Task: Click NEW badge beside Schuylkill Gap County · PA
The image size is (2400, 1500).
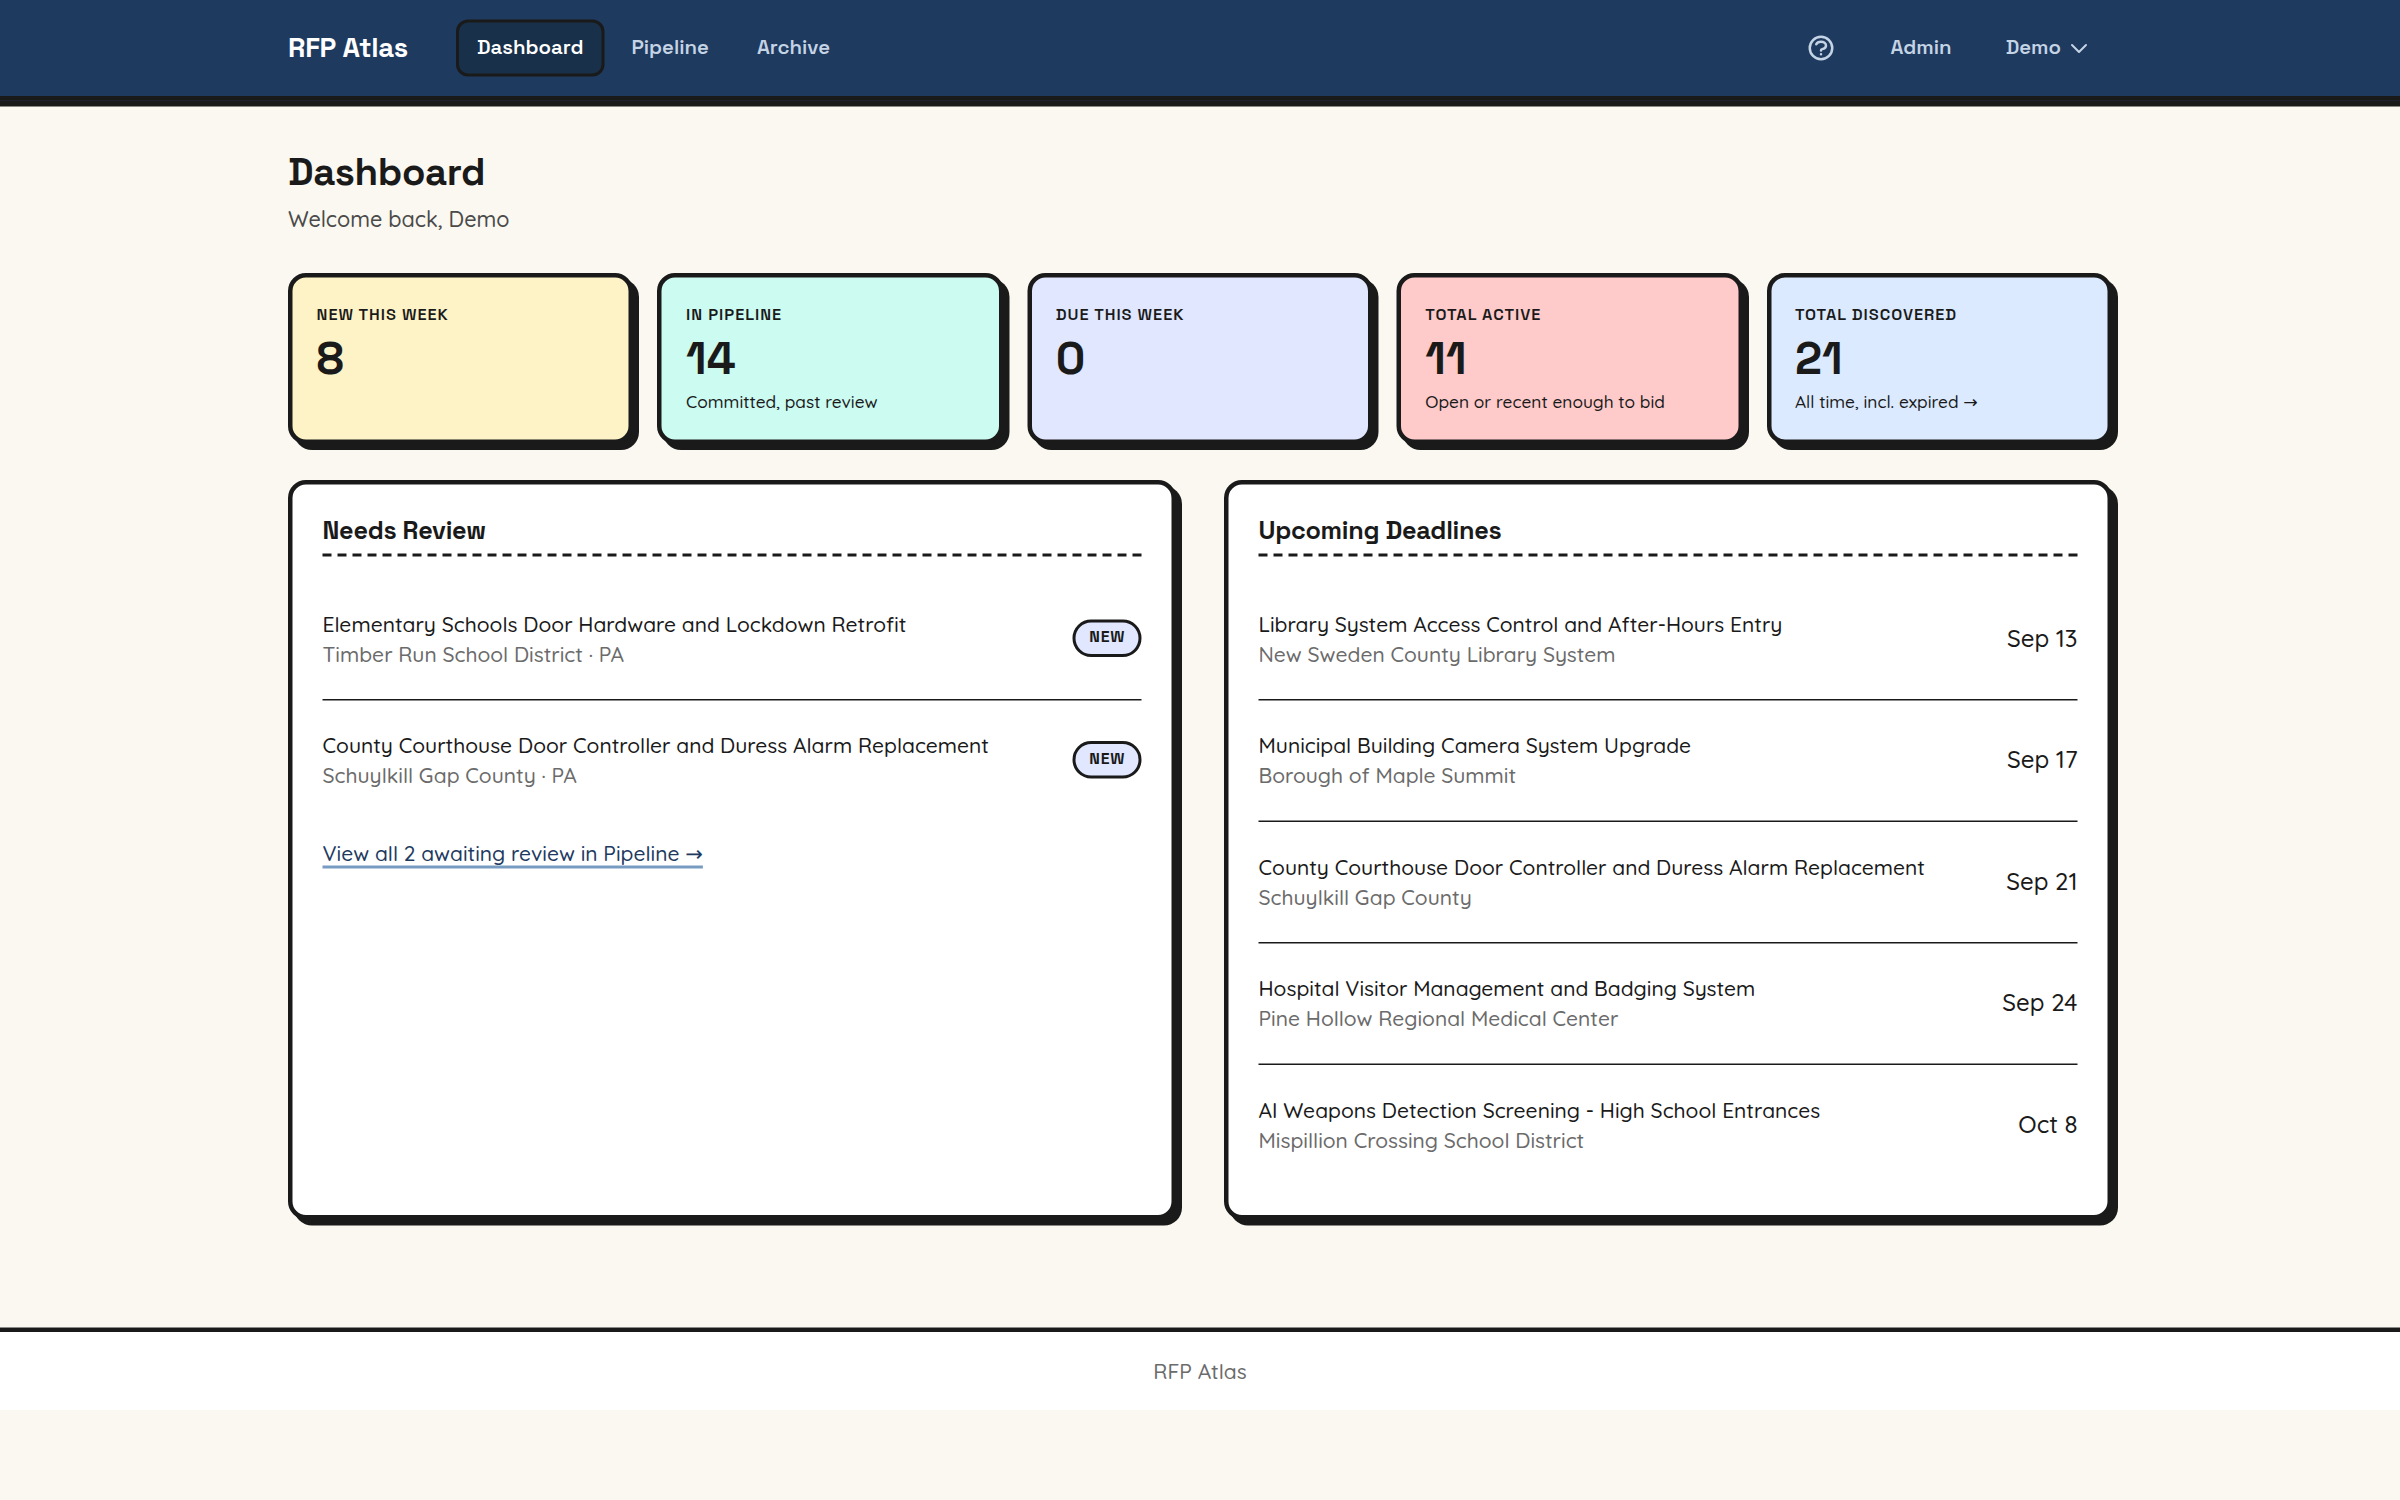Action: [1106, 759]
